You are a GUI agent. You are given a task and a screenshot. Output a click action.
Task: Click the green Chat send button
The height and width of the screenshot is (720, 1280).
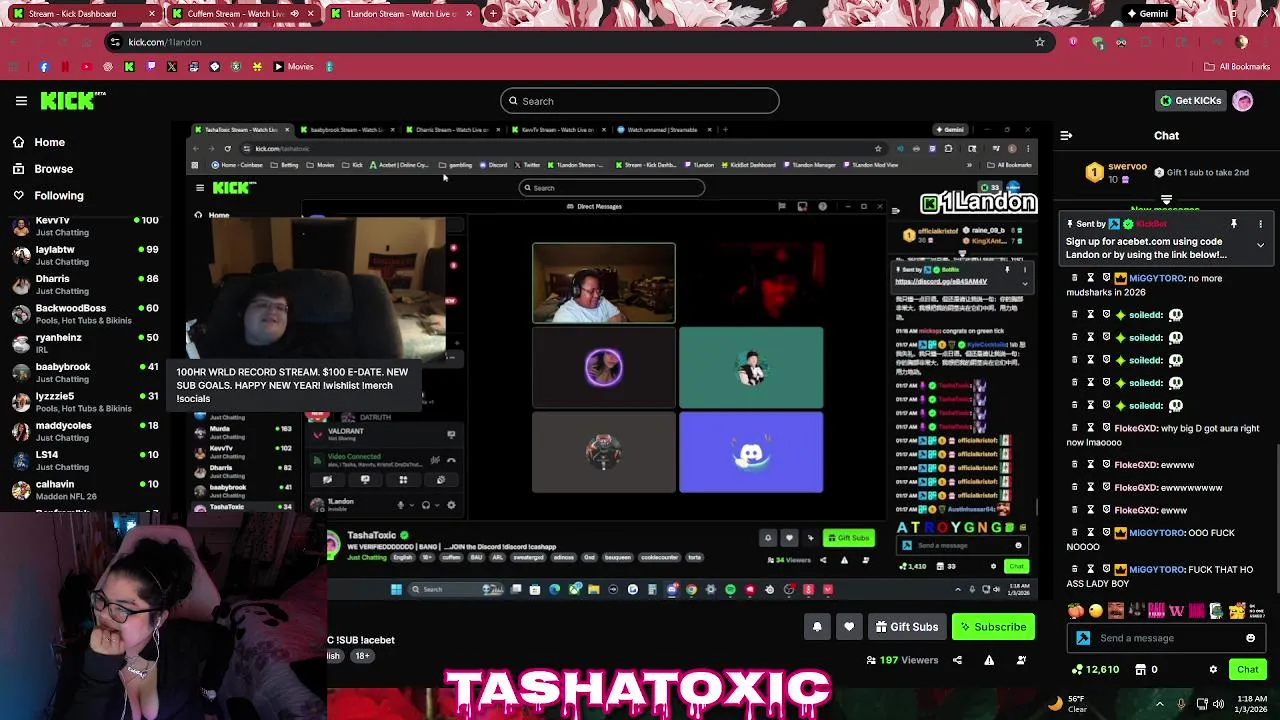tap(1248, 669)
